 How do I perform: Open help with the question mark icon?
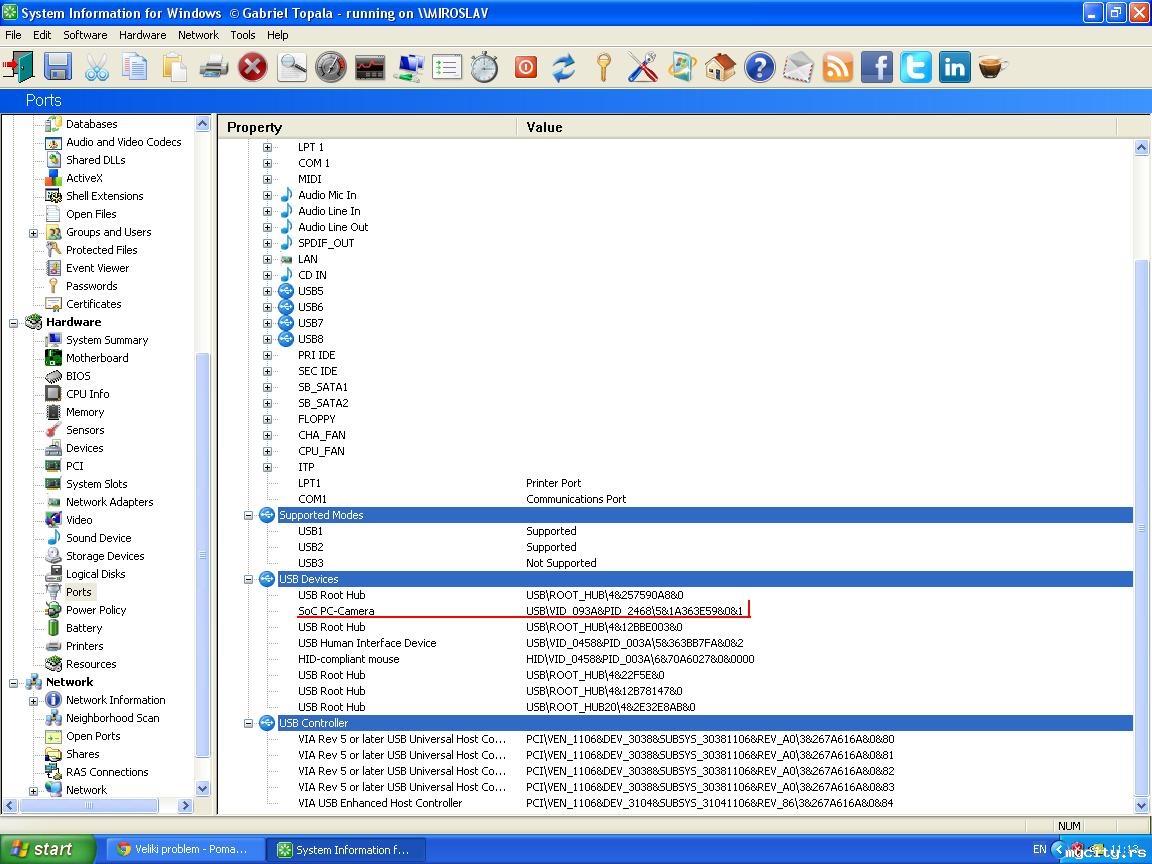760,67
